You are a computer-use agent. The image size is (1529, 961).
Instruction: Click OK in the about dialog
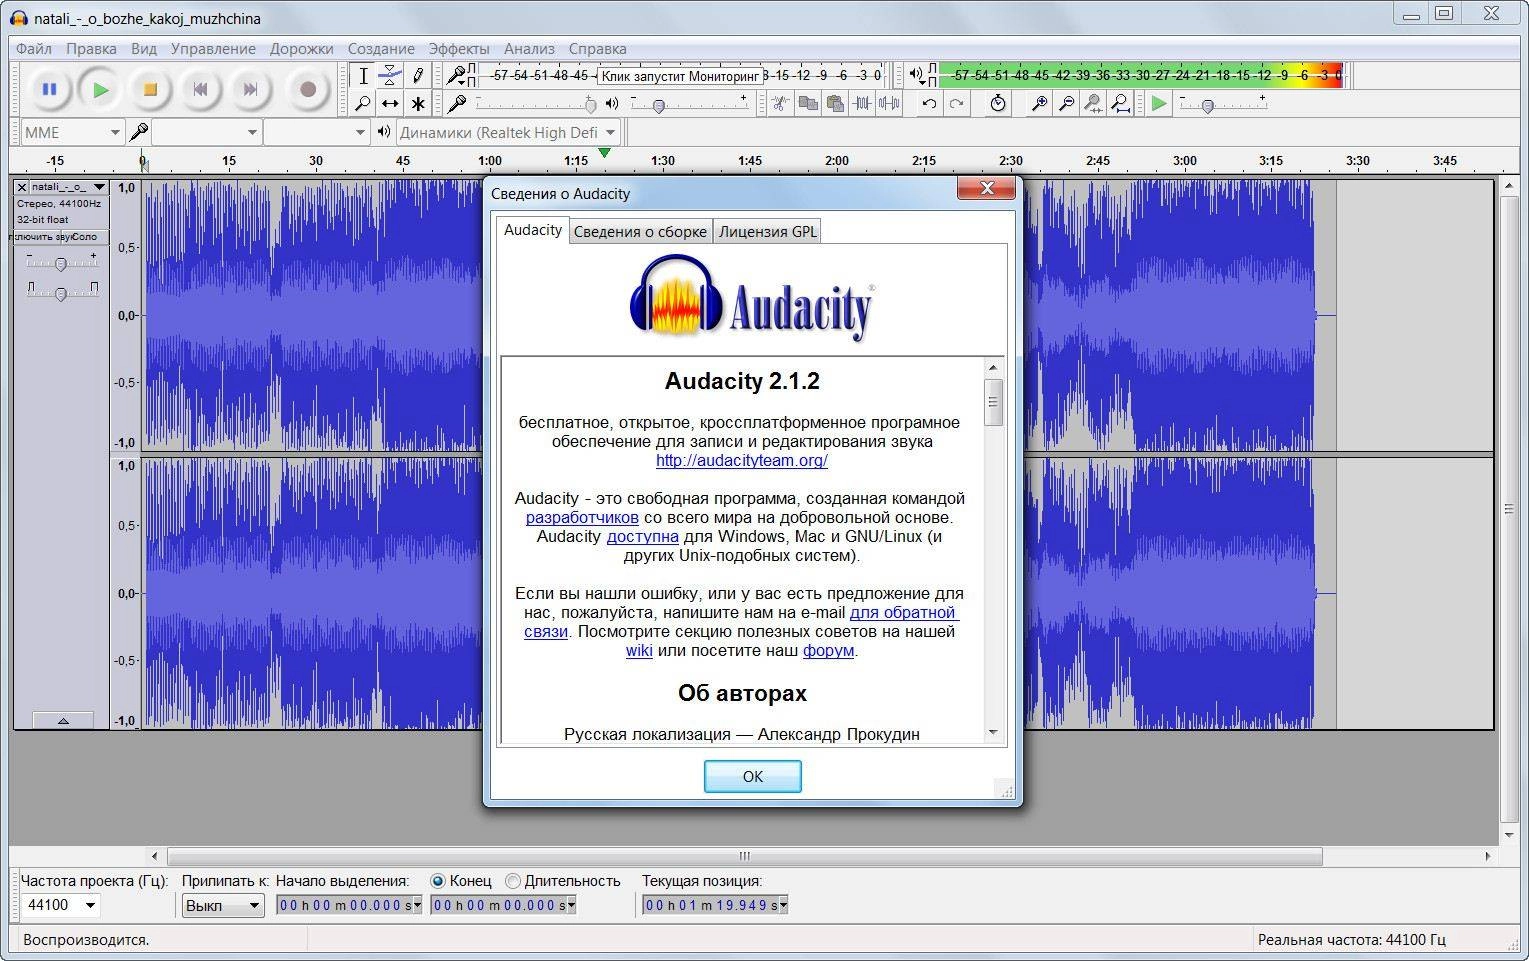click(x=753, y=776)
